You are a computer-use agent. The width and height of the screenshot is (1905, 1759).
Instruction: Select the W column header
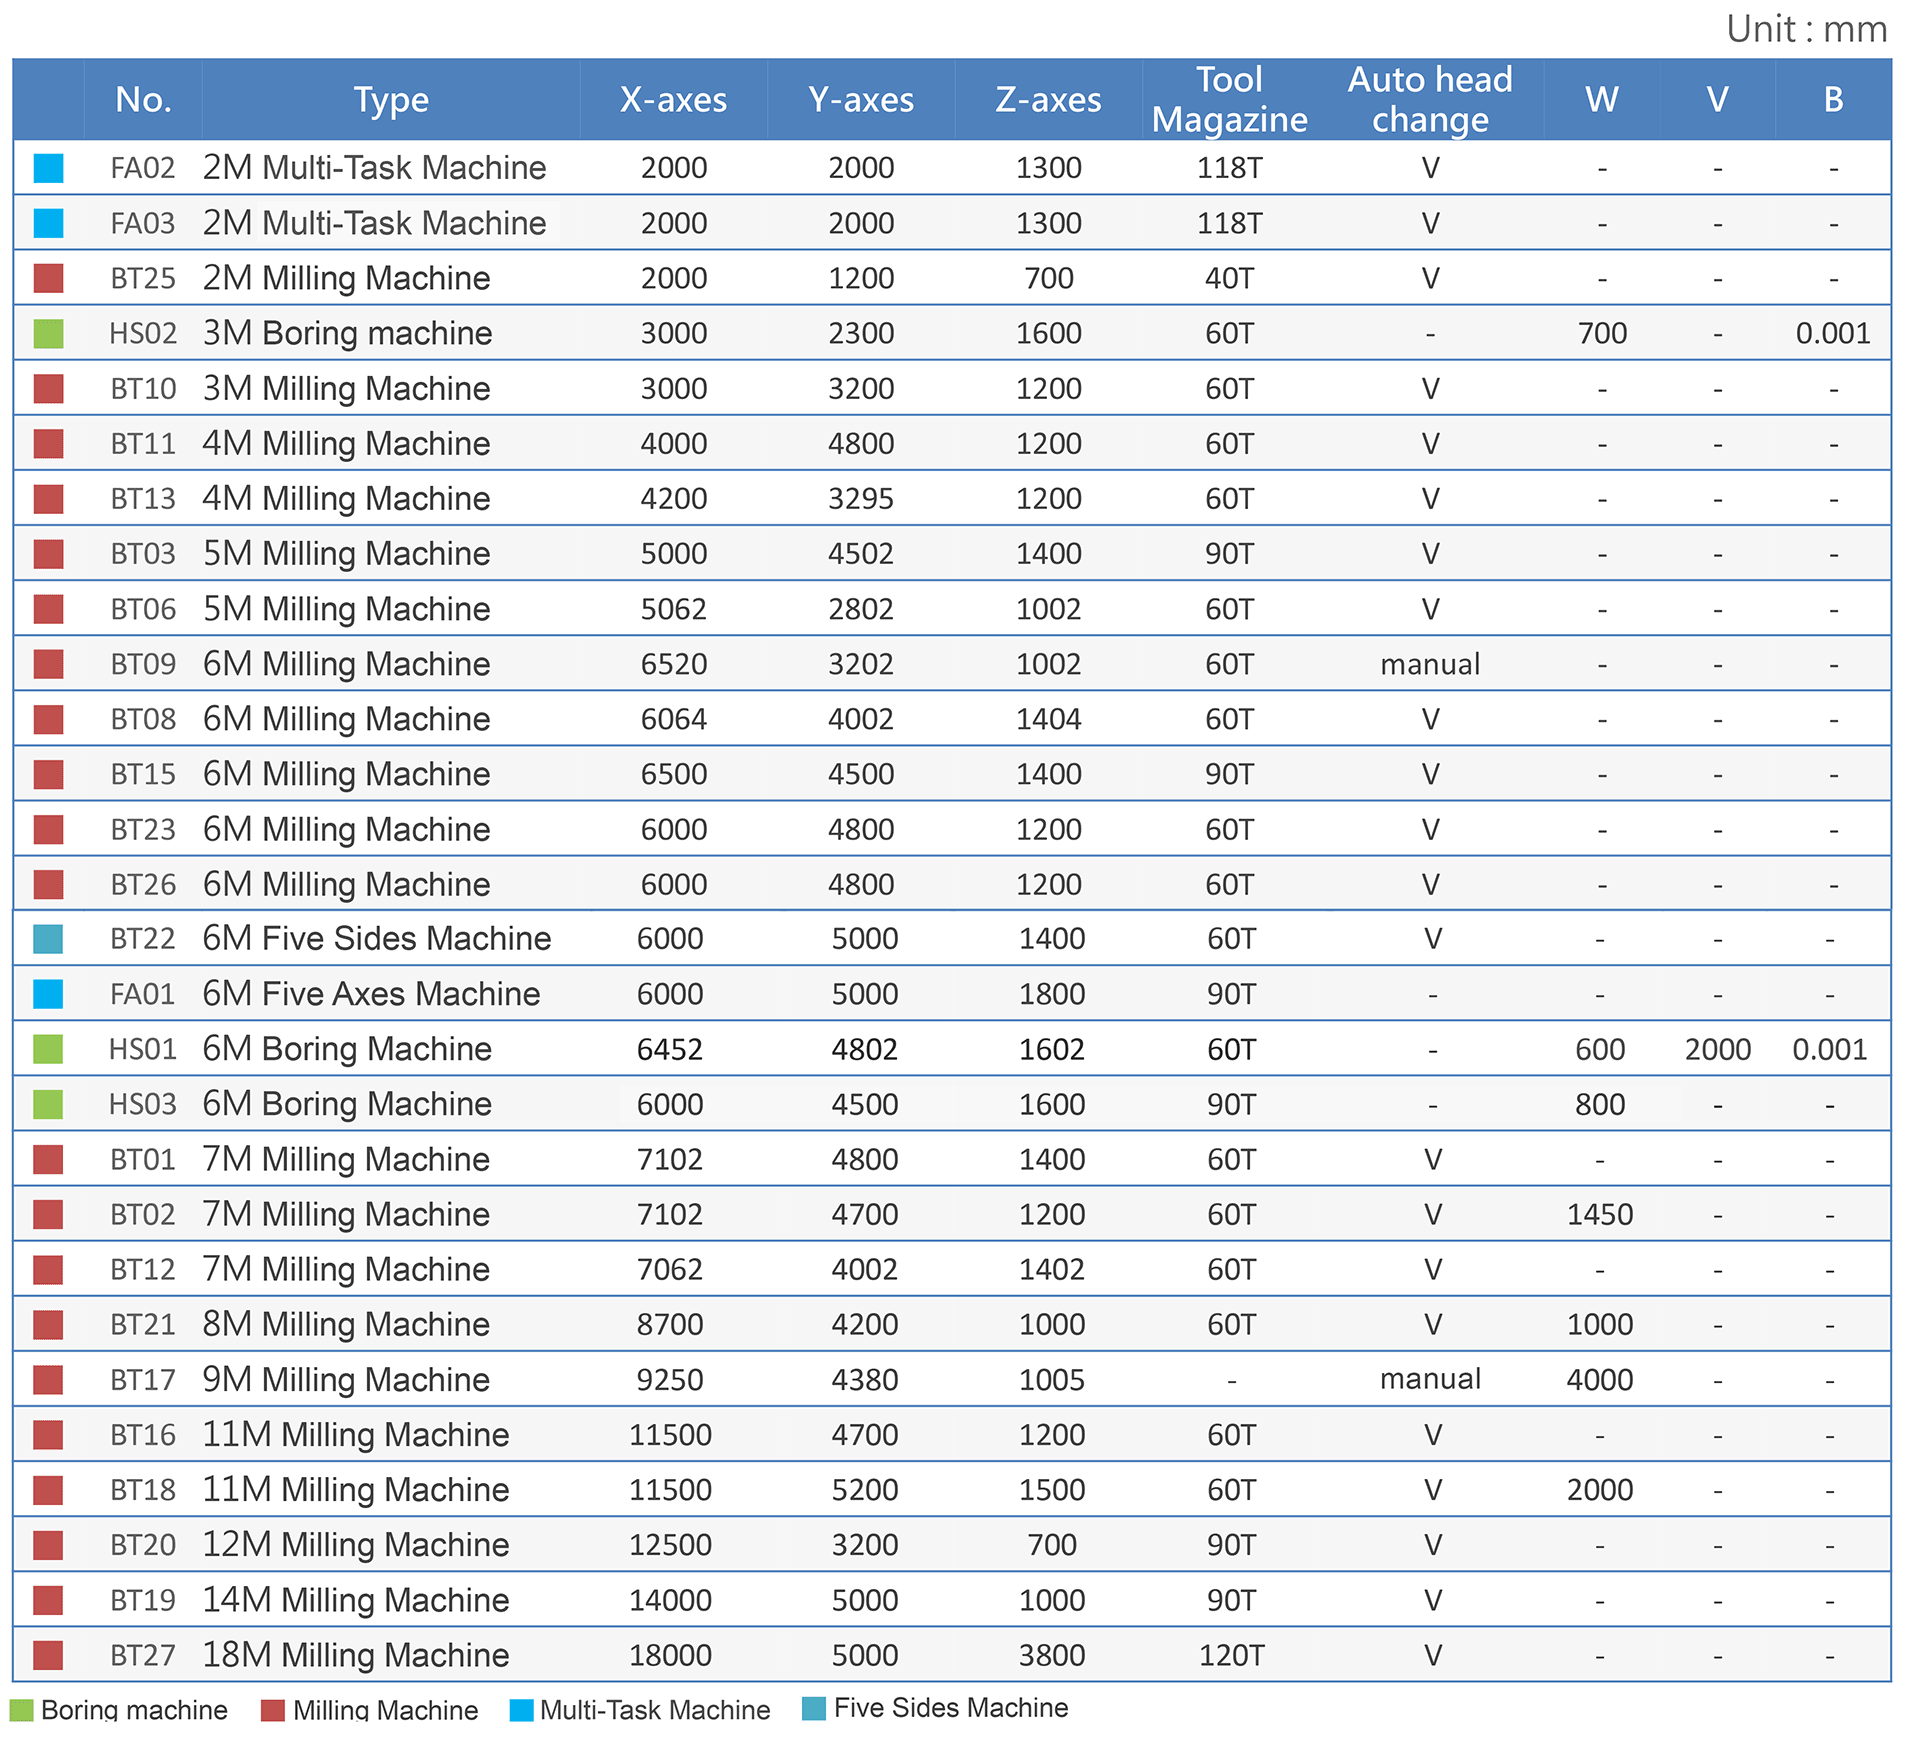1602,99
